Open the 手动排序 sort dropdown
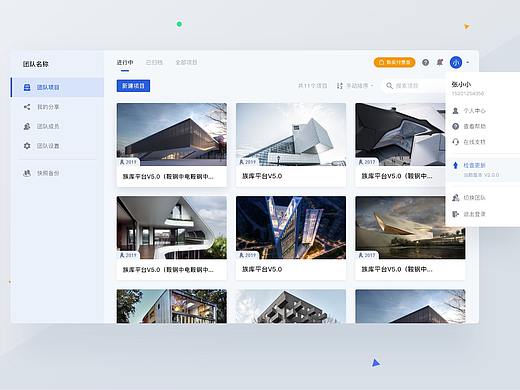 [355, 86]
